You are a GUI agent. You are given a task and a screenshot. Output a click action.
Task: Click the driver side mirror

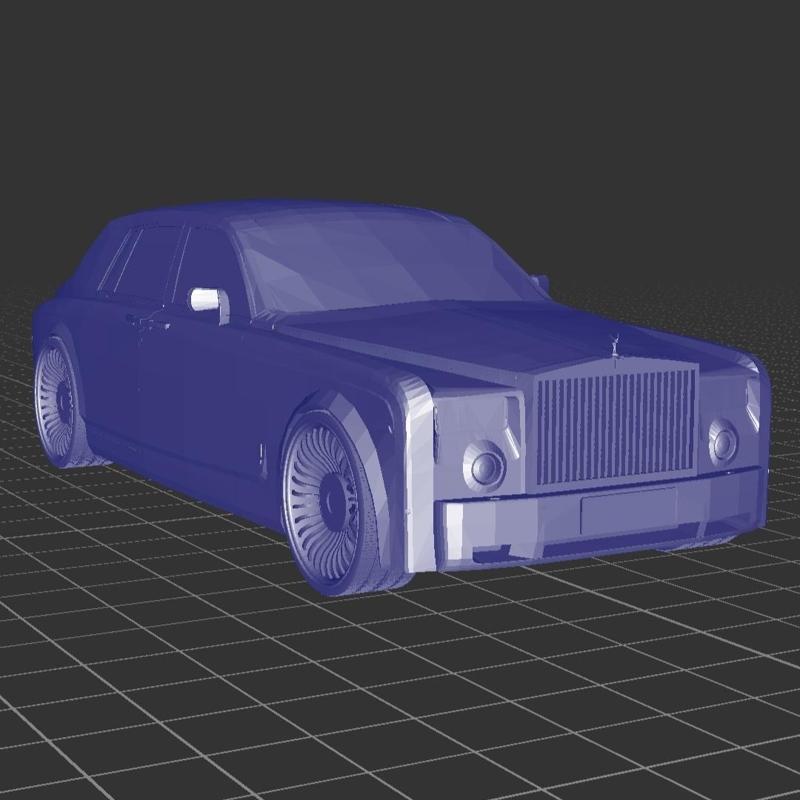[x=205, y=300]
